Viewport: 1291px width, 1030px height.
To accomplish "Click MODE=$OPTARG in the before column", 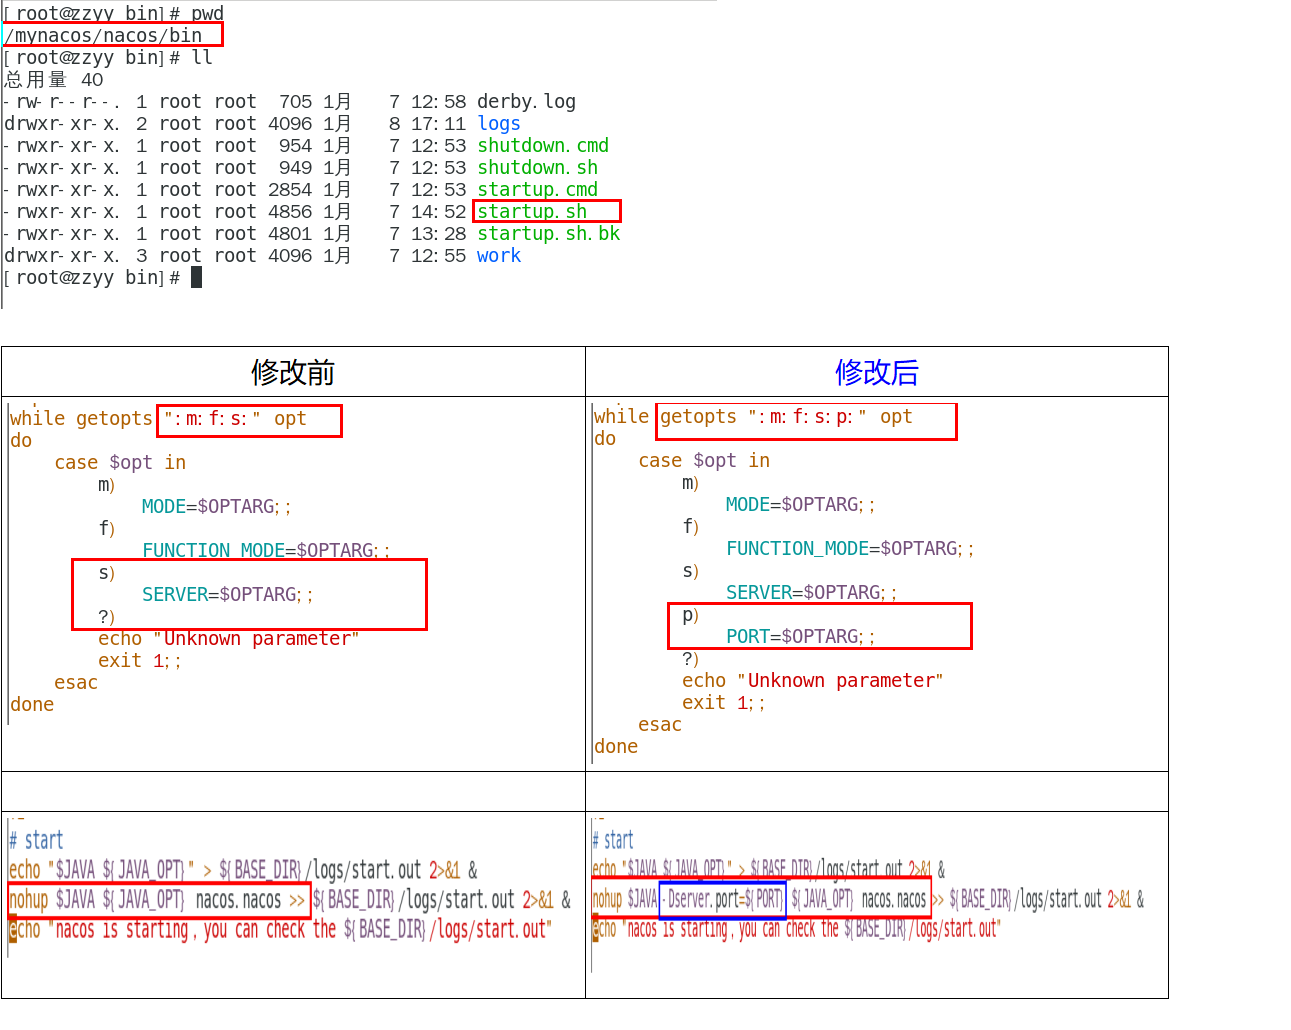I will [x=216, y=507].
